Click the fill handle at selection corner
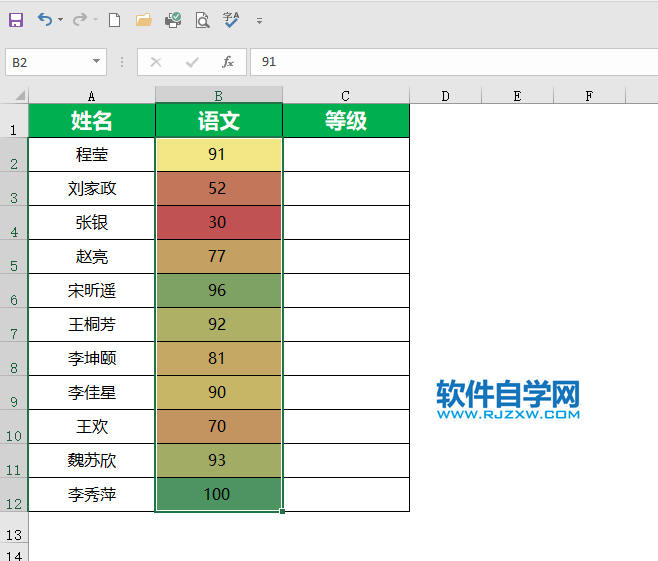The width and height of the screenshot is (658, 561). click(x=282, y=511)
